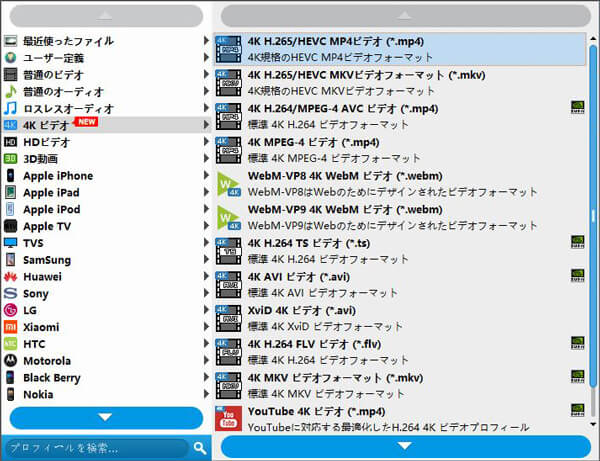The width and height of the screenshot is (600, 461).
Task: Choose 4K MPEG-4 ビデオ (*.mp4) format
Action: click(x=400, y=150)
